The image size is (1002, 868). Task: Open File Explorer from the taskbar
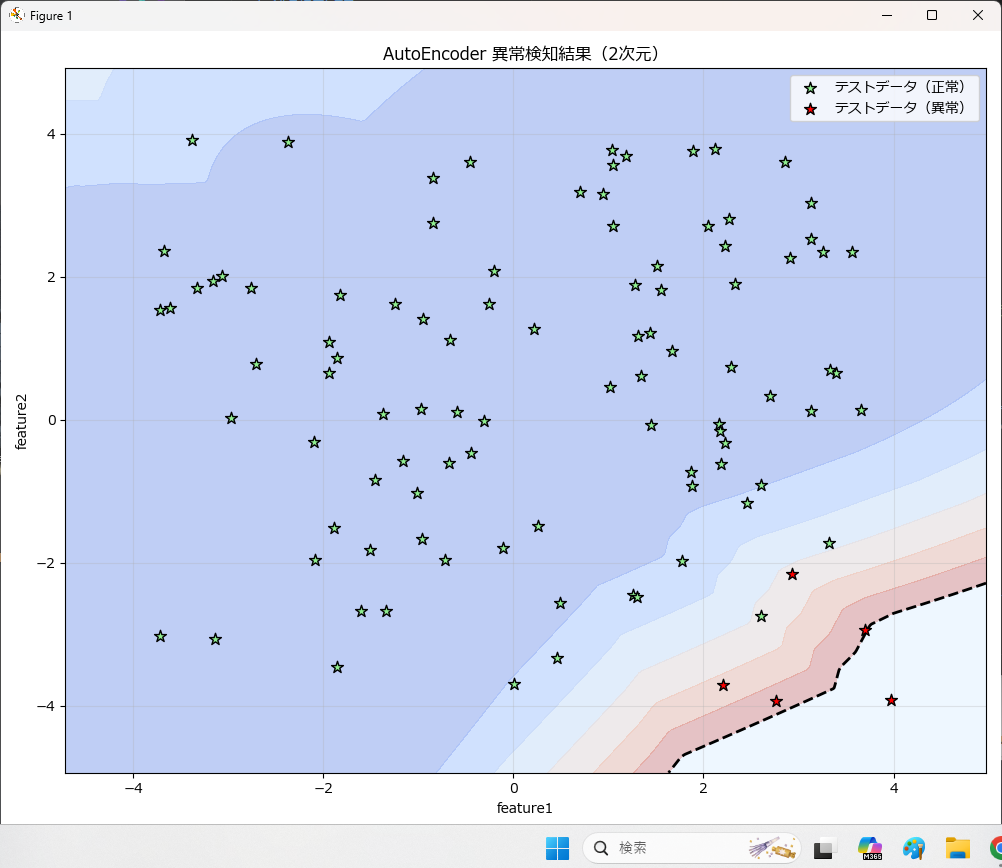958,848
